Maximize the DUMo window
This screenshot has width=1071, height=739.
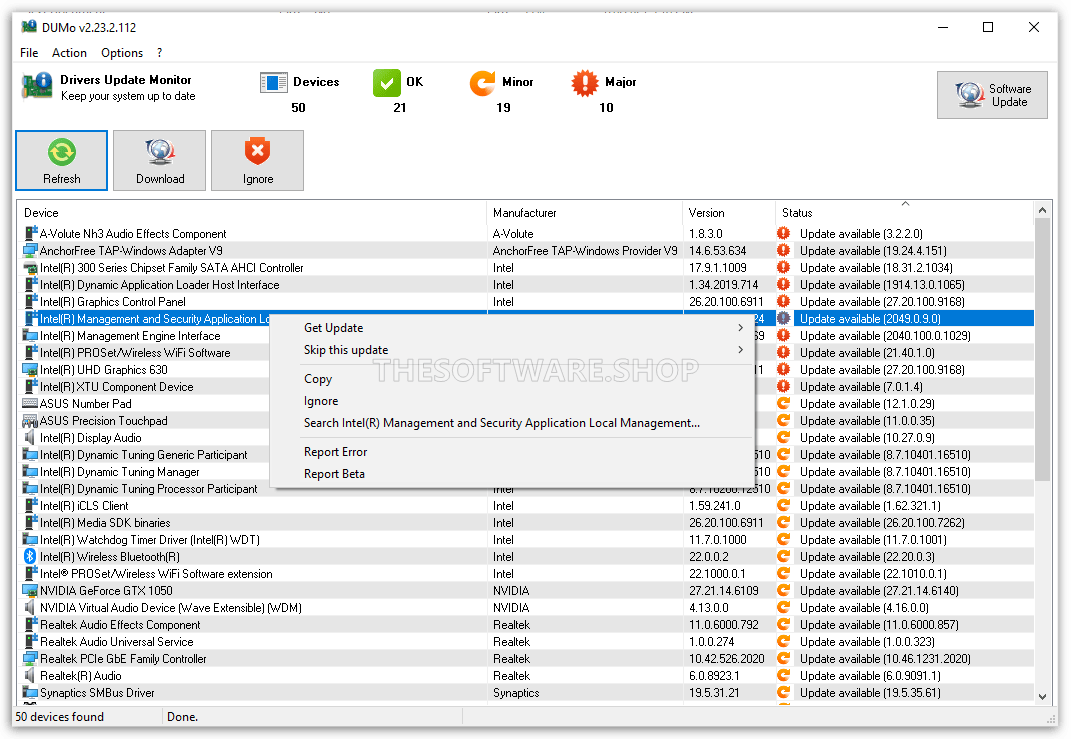click(988, 27)
